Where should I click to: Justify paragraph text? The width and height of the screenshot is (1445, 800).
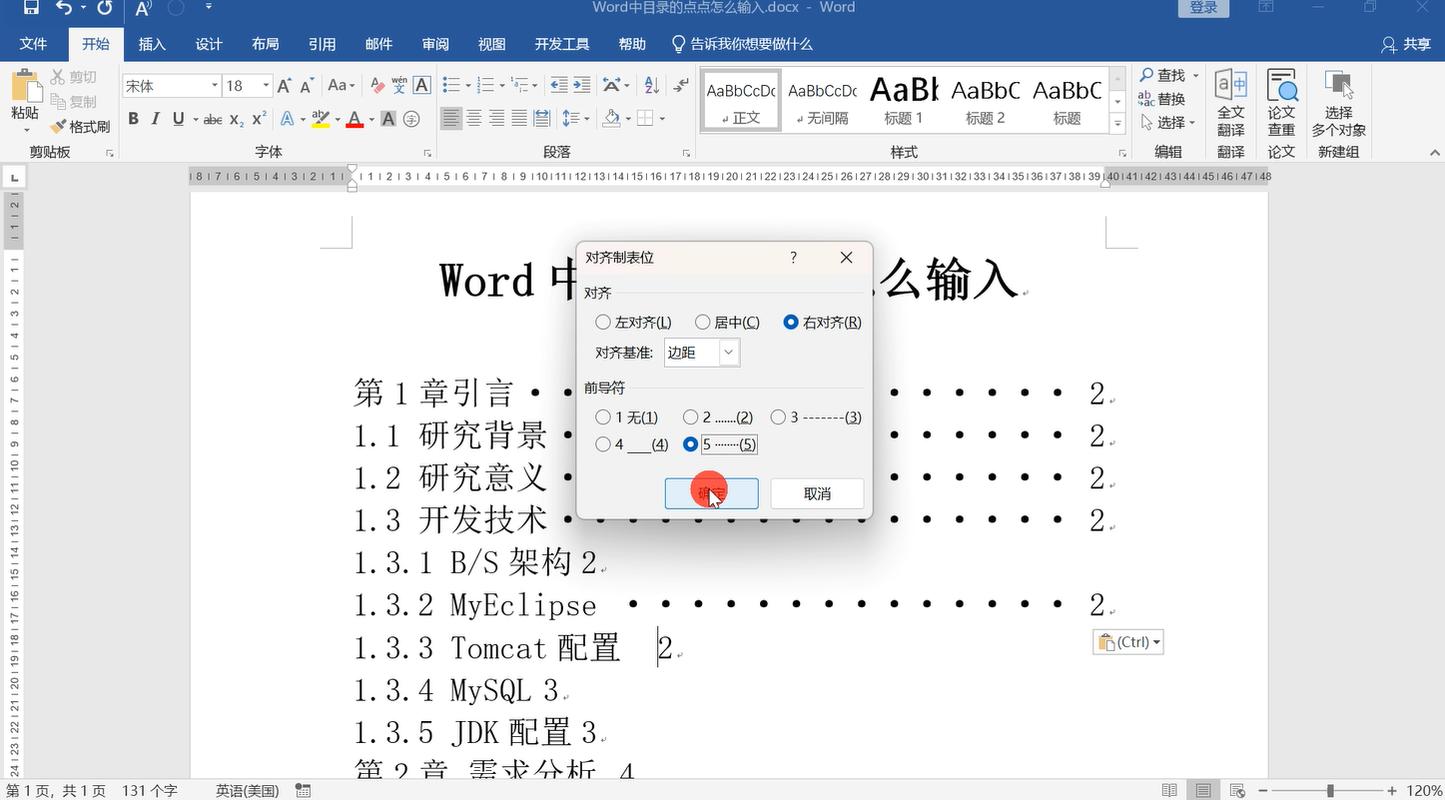(519, 119)
